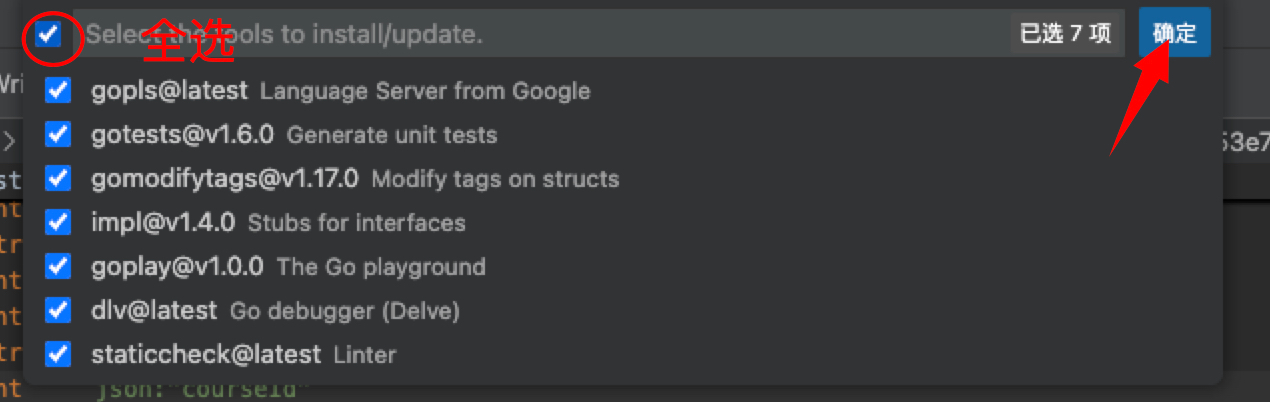1270x402 pixels.
Task: Toggle the staticcheck@latest checkbox
Action: pyautogui.click(x=59, y=354)
